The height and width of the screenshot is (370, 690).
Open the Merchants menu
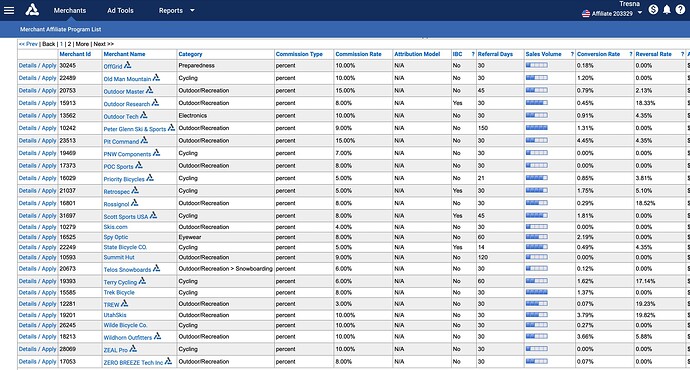[70, 11]
